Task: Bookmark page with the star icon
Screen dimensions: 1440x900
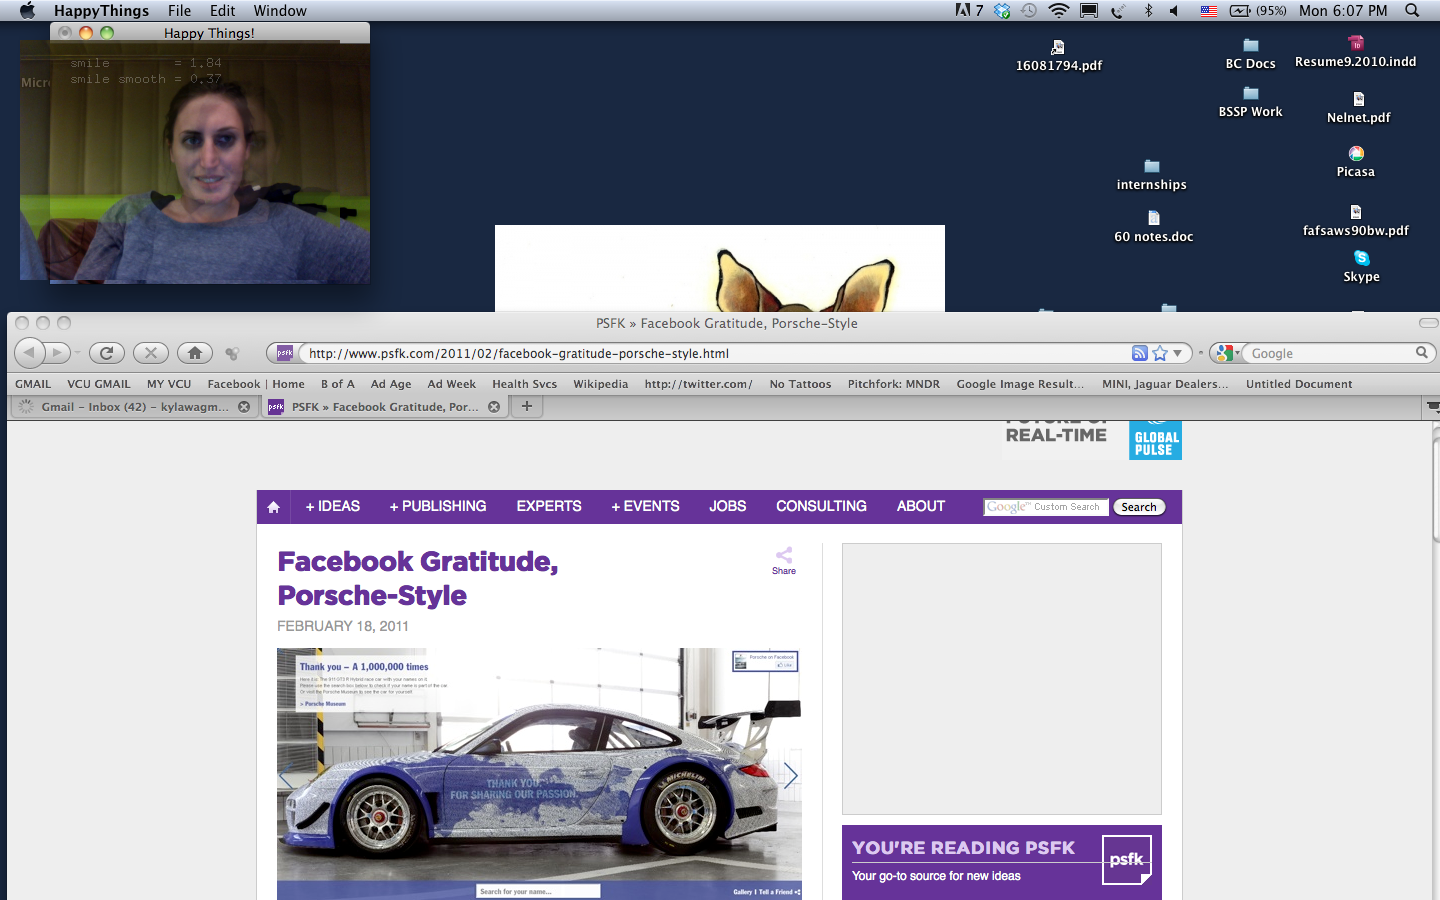Action: point(1159,353)
